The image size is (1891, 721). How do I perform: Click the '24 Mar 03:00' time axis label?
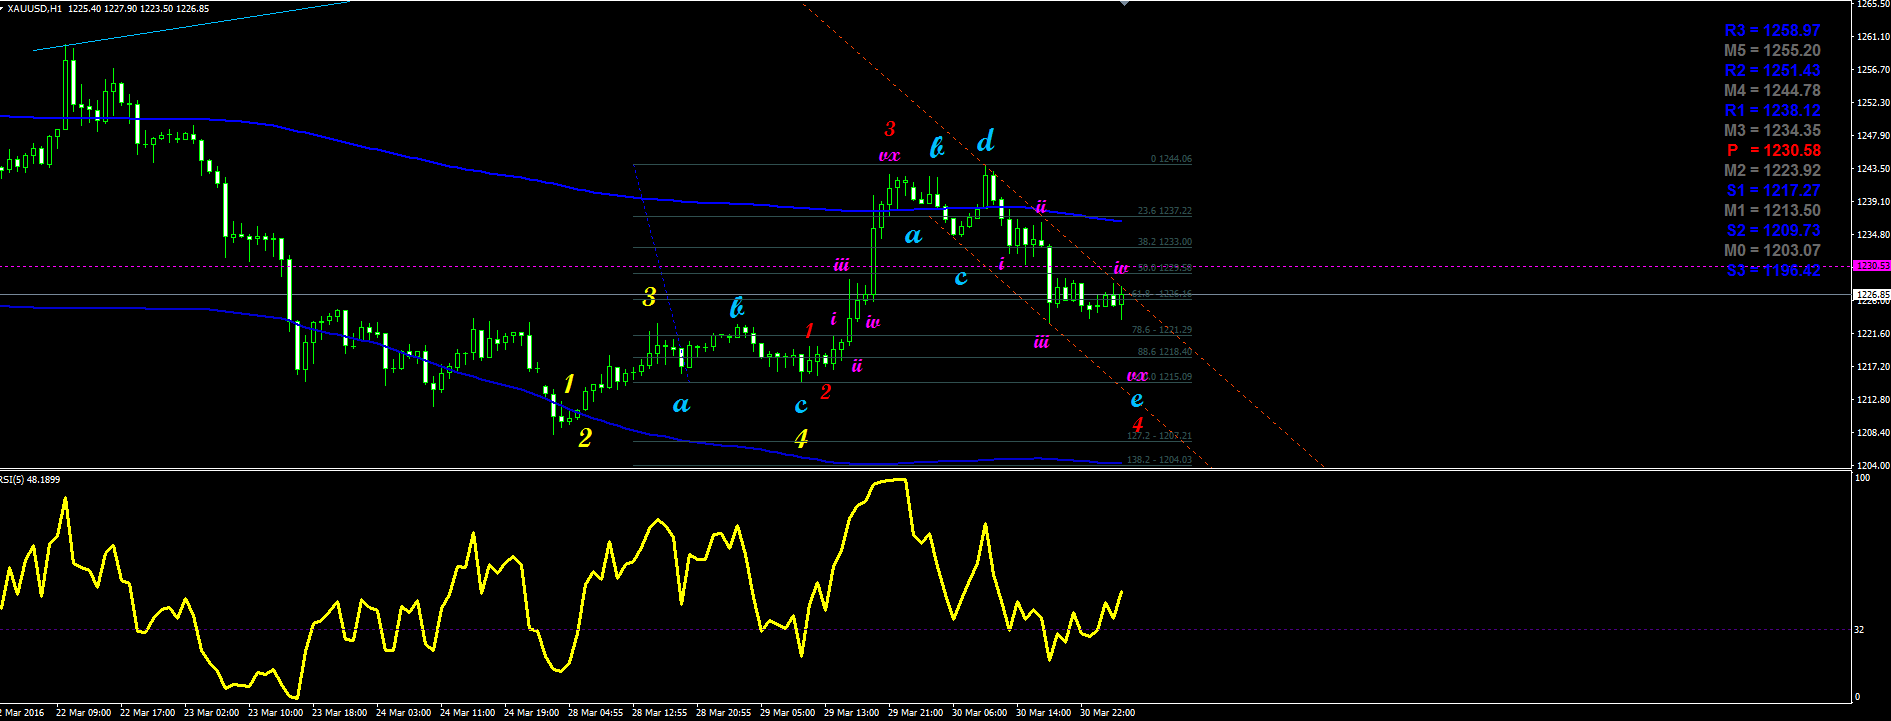point(404,713)
